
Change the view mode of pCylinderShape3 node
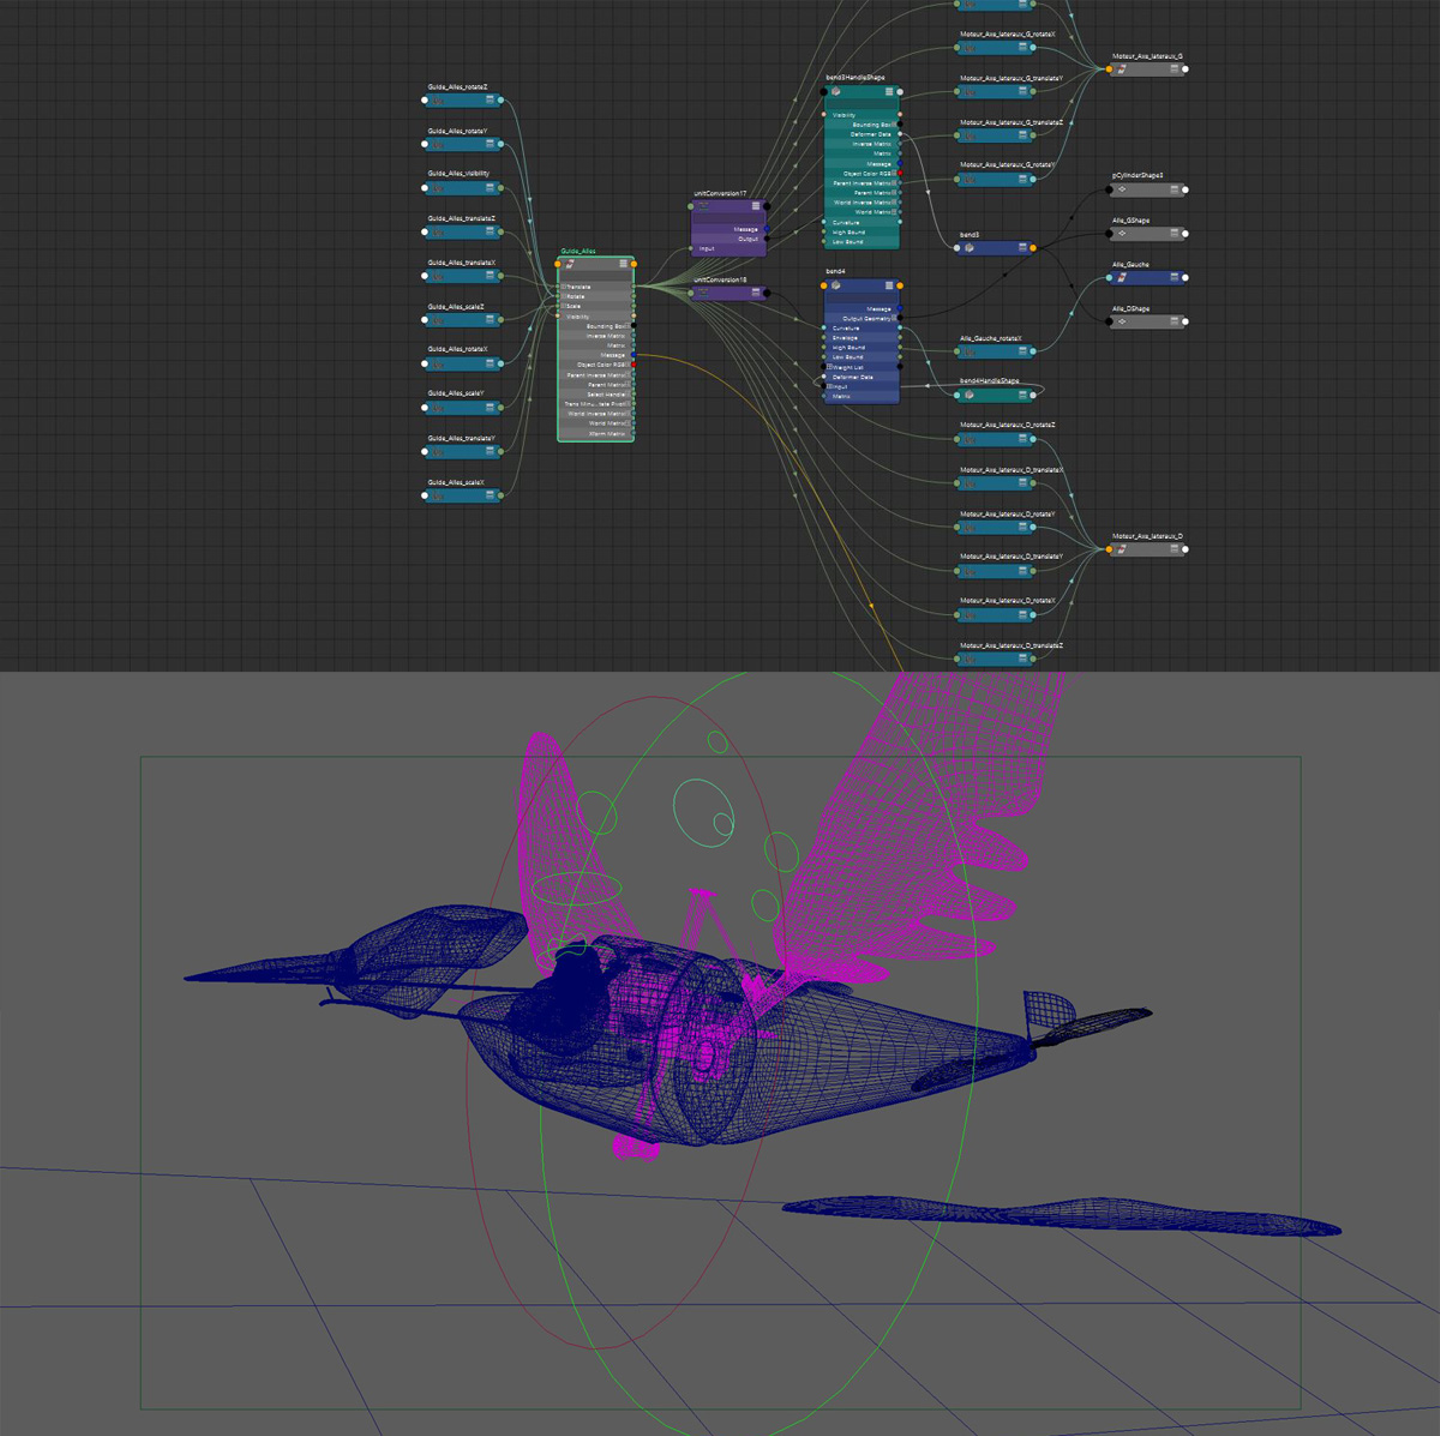point(1175,190)
